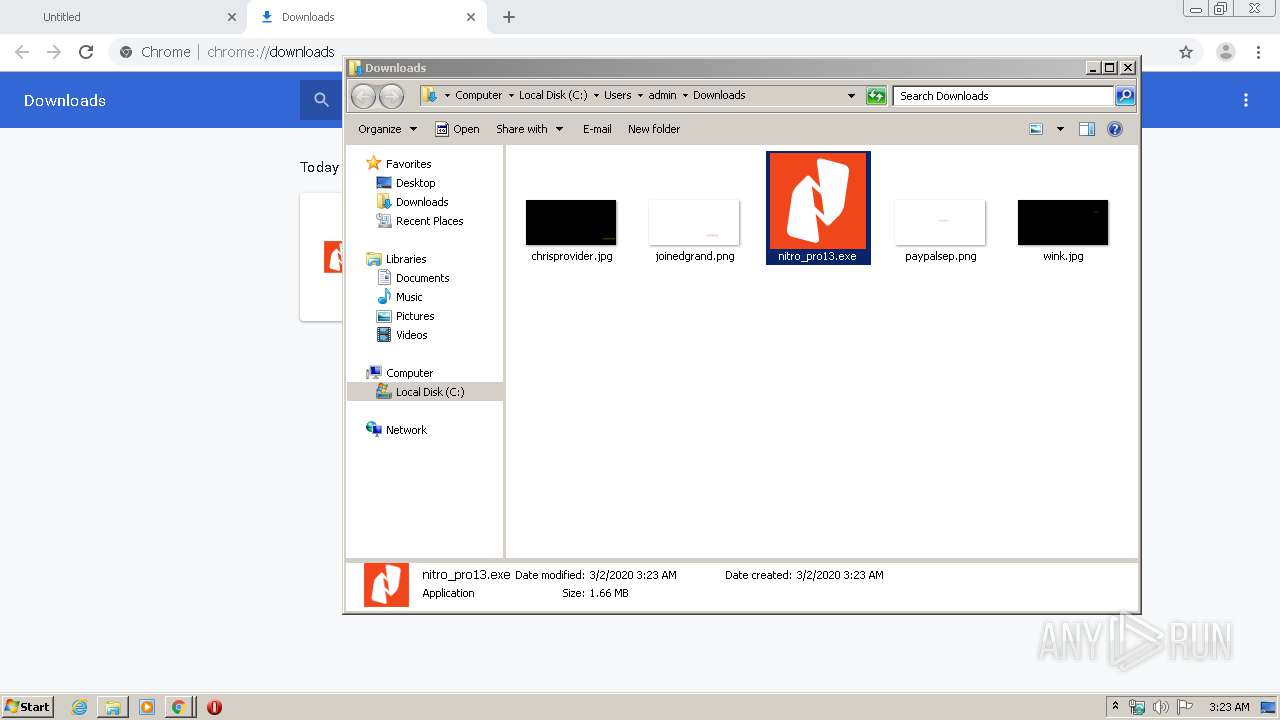The height and width of the screenshot is (720, 1280).
Task: Open the Share with menu
Action: click(x=530, y=129)
